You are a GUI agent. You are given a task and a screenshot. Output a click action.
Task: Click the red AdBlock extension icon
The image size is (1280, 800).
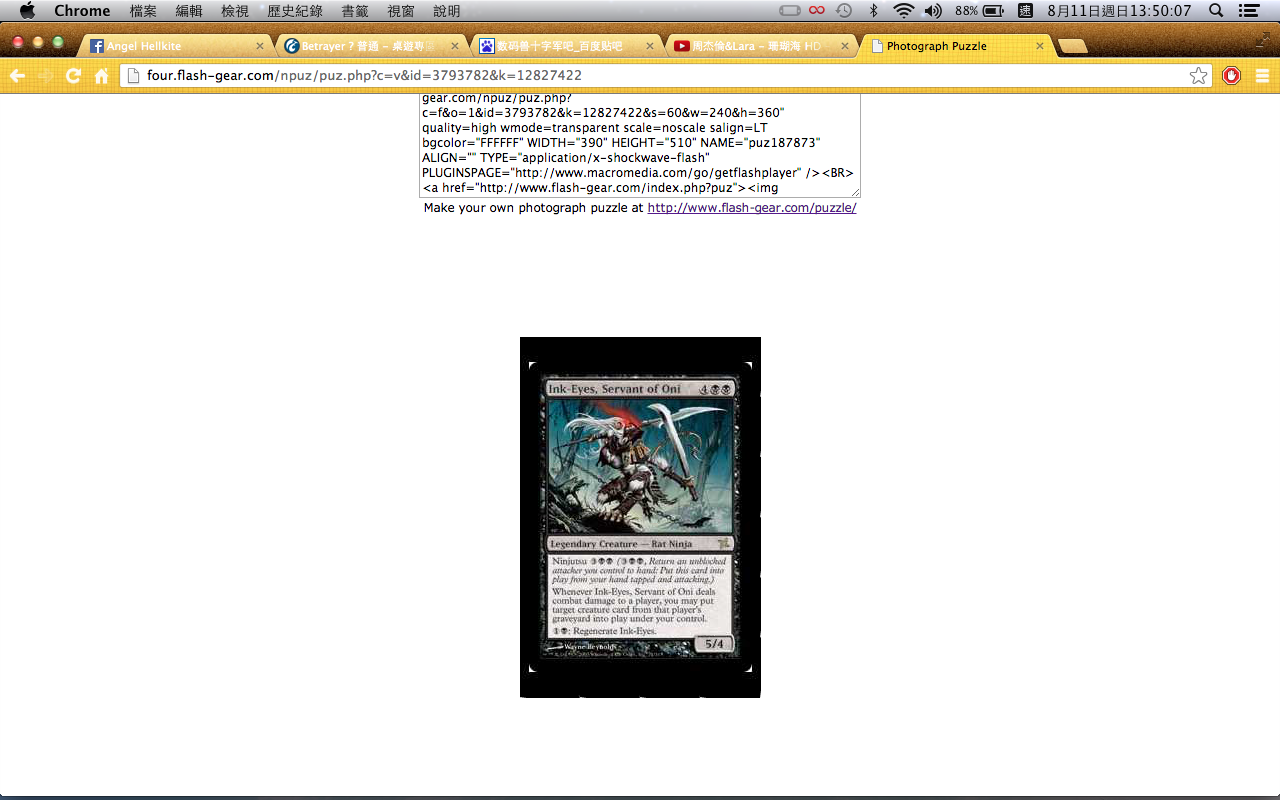coord(1231,76)
